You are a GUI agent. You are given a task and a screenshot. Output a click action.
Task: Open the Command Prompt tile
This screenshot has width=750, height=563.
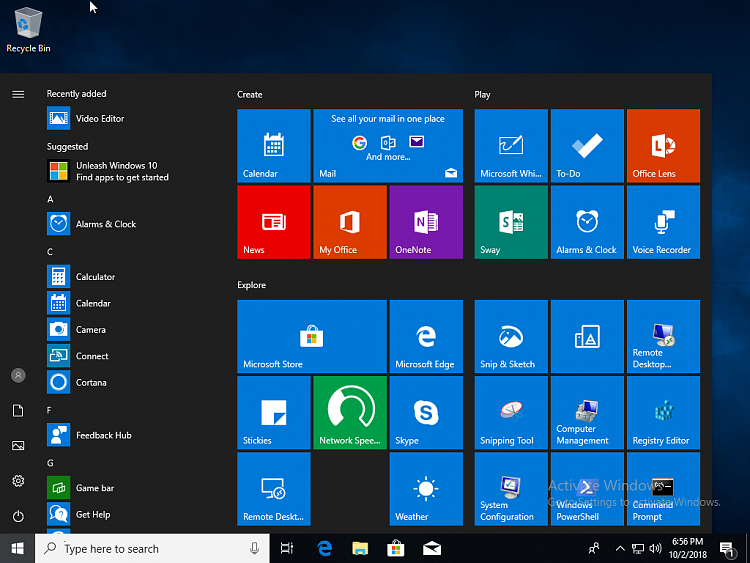point(663,489)
